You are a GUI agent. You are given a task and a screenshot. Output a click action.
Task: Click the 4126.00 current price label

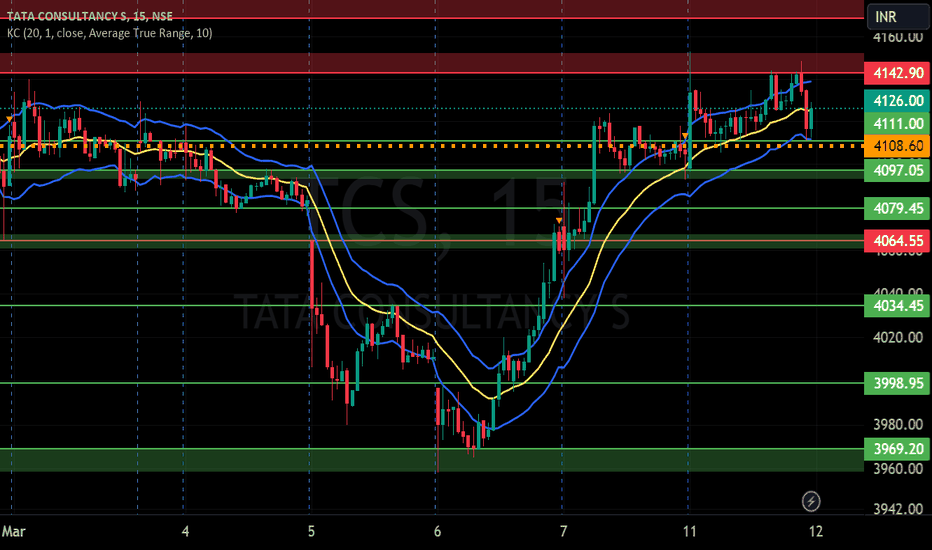click(x=898, y=100)
